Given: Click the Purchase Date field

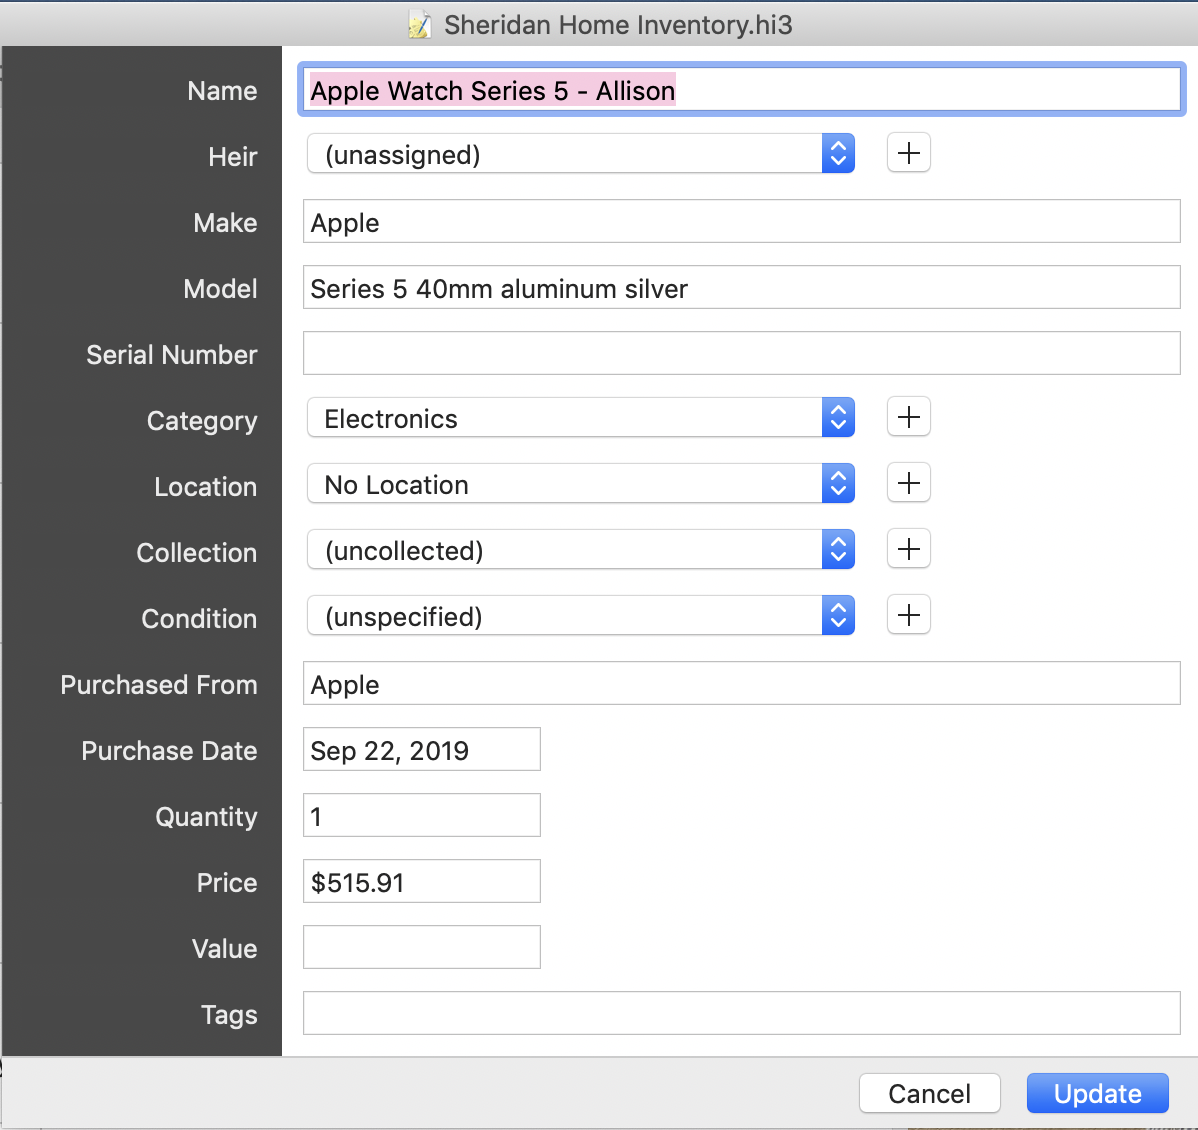Looking at the screenshot, I should tap(421, 750).
